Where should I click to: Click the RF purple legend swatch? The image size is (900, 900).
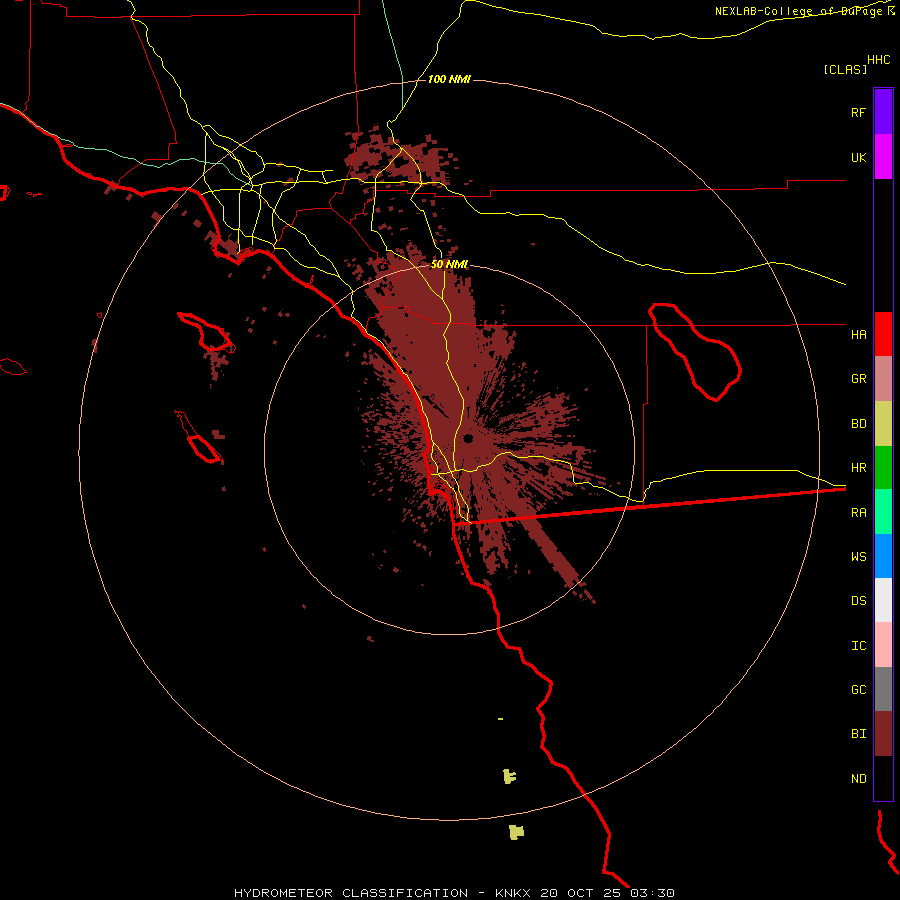point(883,111)
